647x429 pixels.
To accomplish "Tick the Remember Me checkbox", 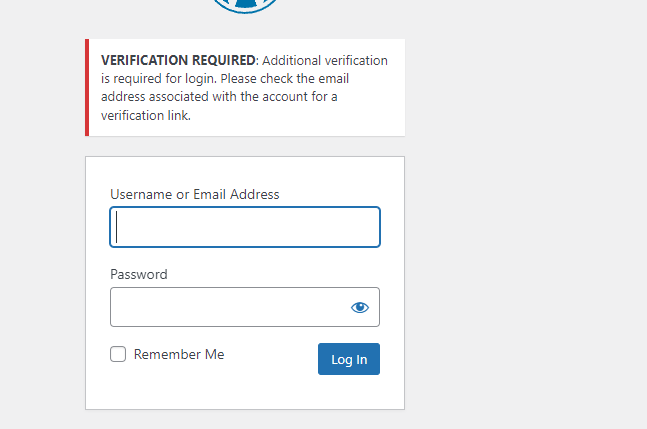I will 118,354.
